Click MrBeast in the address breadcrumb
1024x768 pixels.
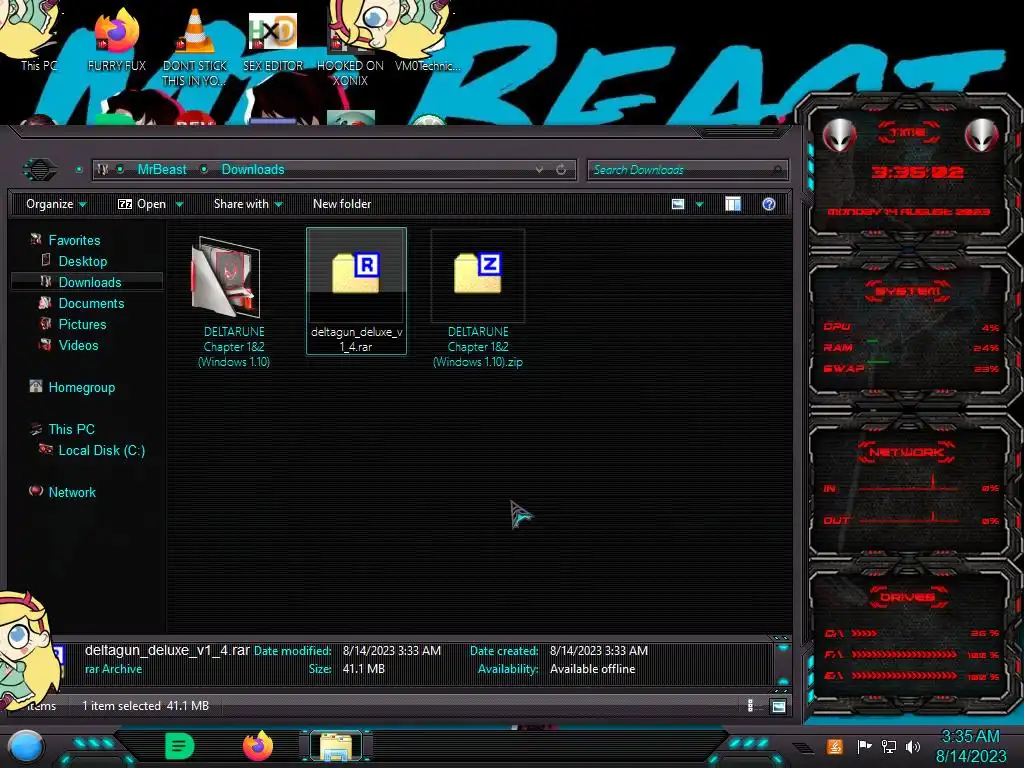162,170
